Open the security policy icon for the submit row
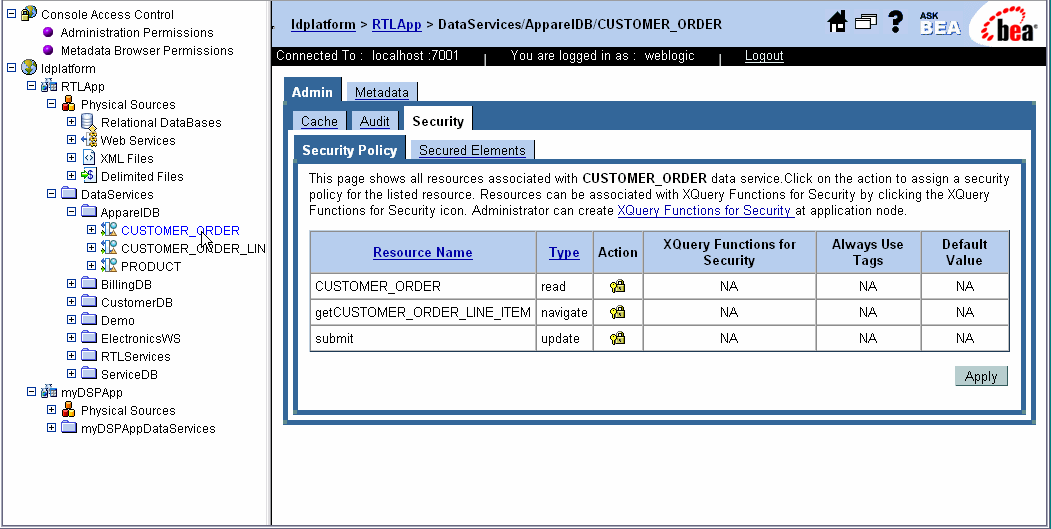Image resolution: width=1051 pixels, height=529 pixels. [x=617, y=339]
